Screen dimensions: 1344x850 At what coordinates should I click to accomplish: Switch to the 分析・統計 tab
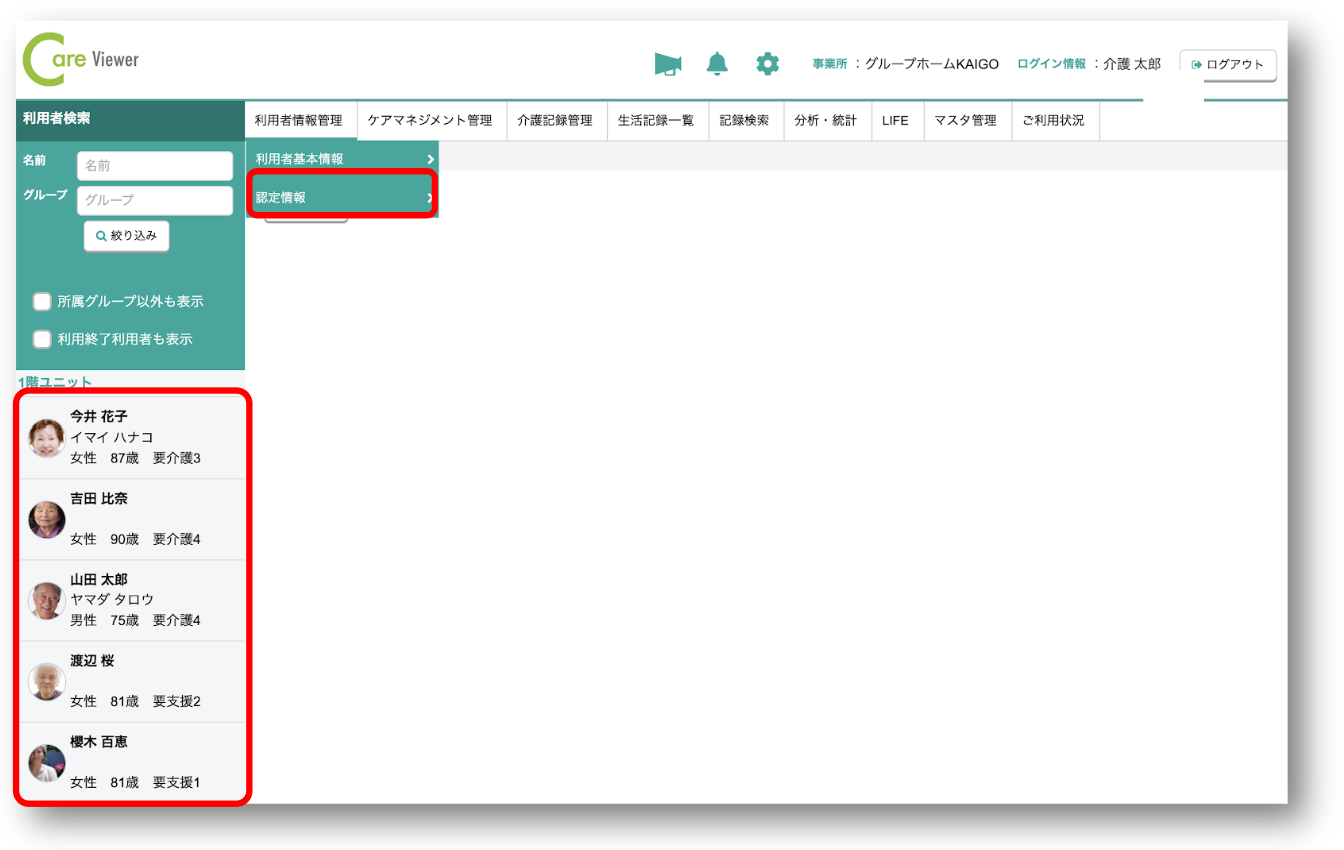[x=825, y=120]
